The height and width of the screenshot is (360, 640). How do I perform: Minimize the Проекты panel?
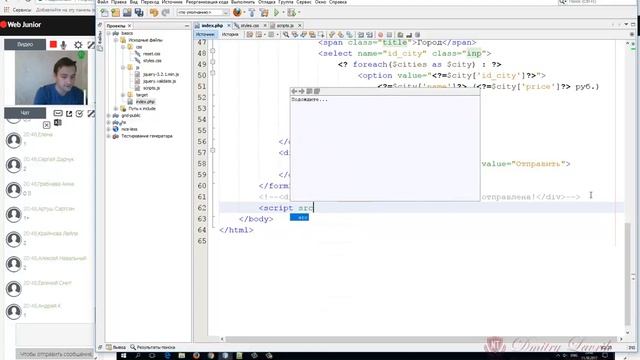(x=187, y=26)
